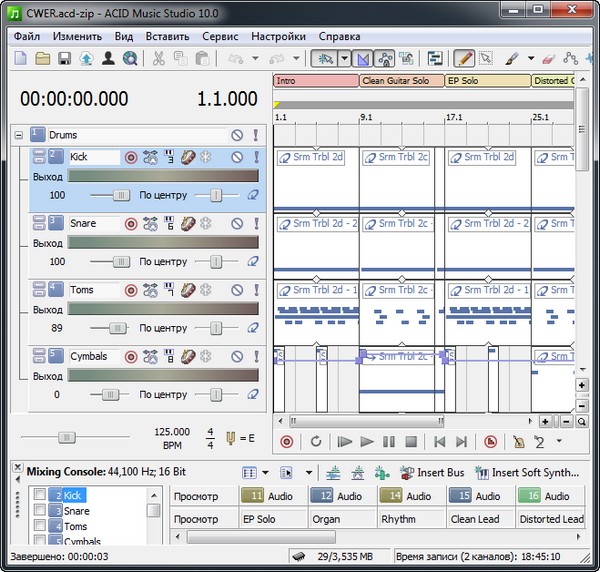Open the Файл menu
This screenshot has height=572, width=600.
tap(27, 37)
